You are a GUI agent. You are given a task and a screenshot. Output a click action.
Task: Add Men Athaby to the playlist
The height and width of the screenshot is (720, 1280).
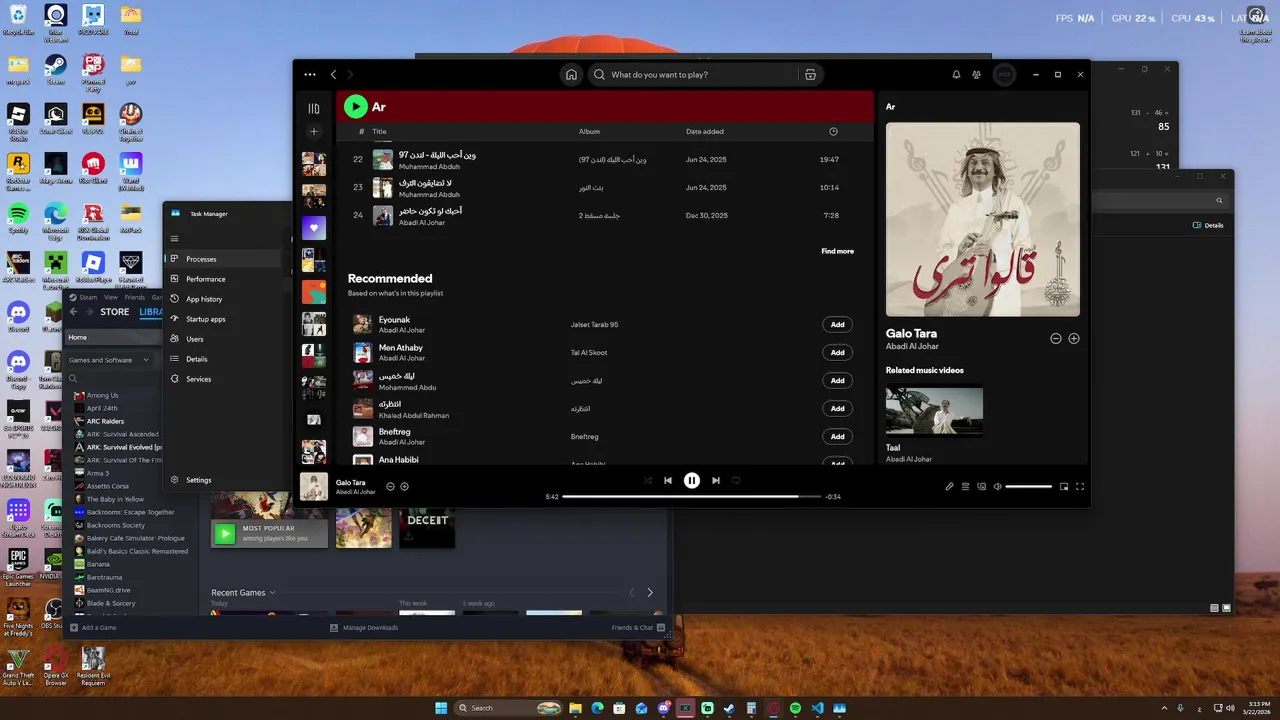click(837, 352)
